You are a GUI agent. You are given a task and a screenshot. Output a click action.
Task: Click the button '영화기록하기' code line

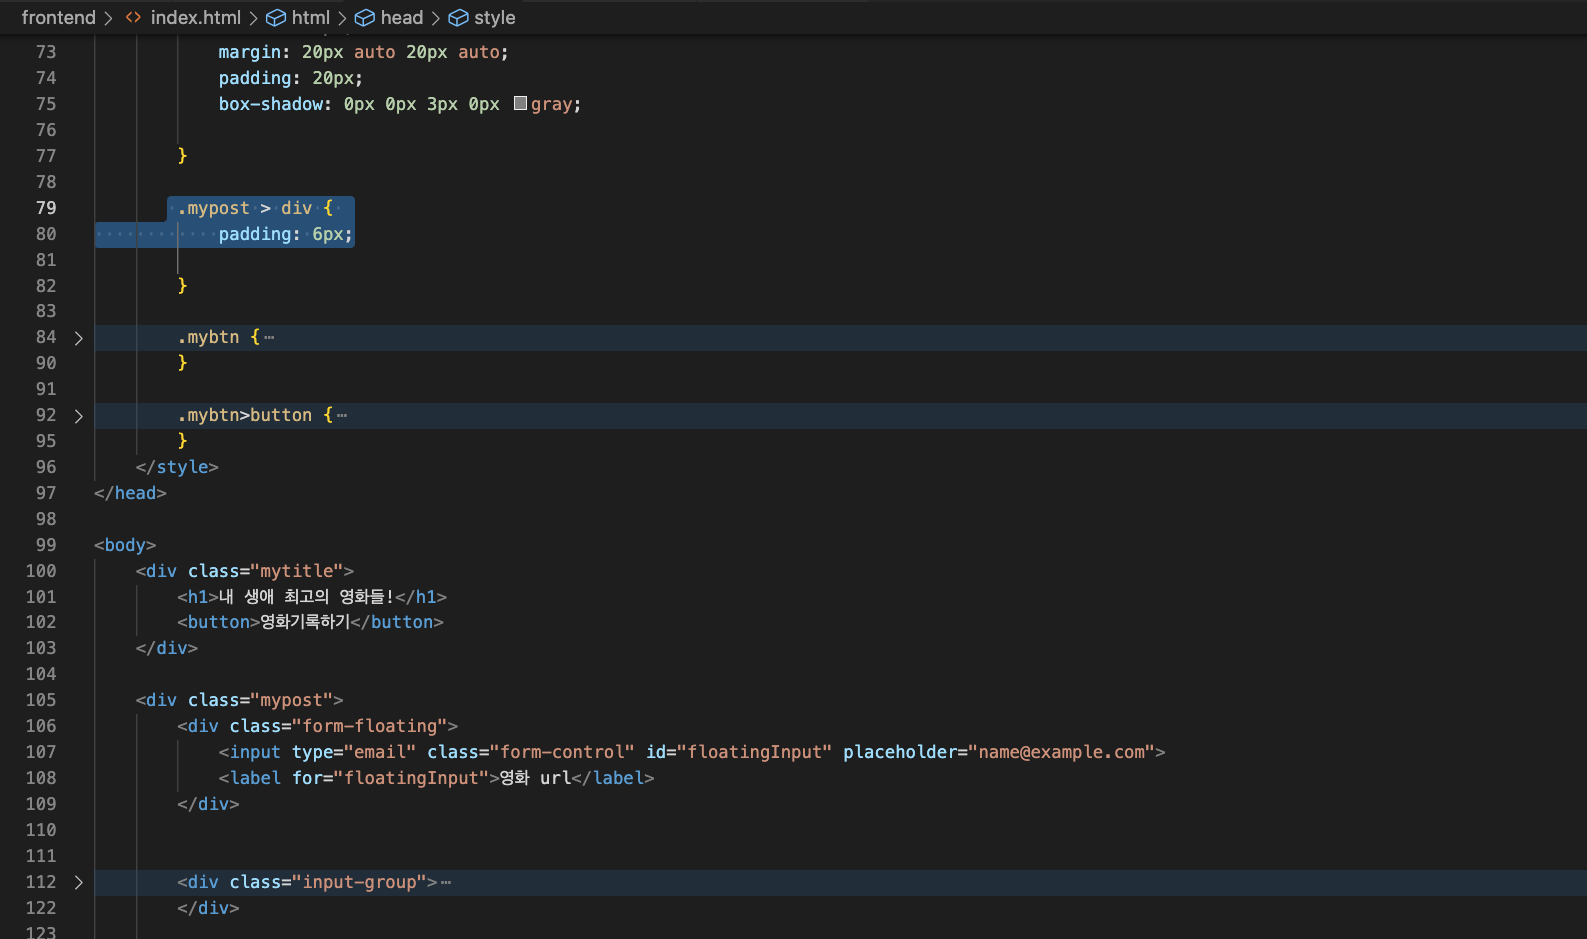(x=310, y=622)
